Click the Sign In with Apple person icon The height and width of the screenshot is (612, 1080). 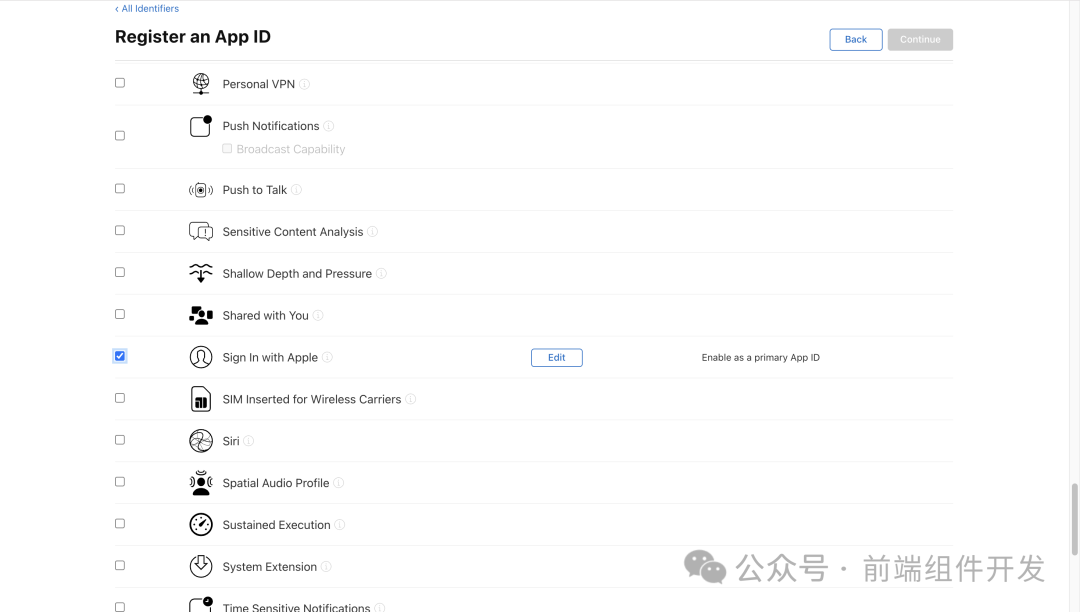coord(200,357)
